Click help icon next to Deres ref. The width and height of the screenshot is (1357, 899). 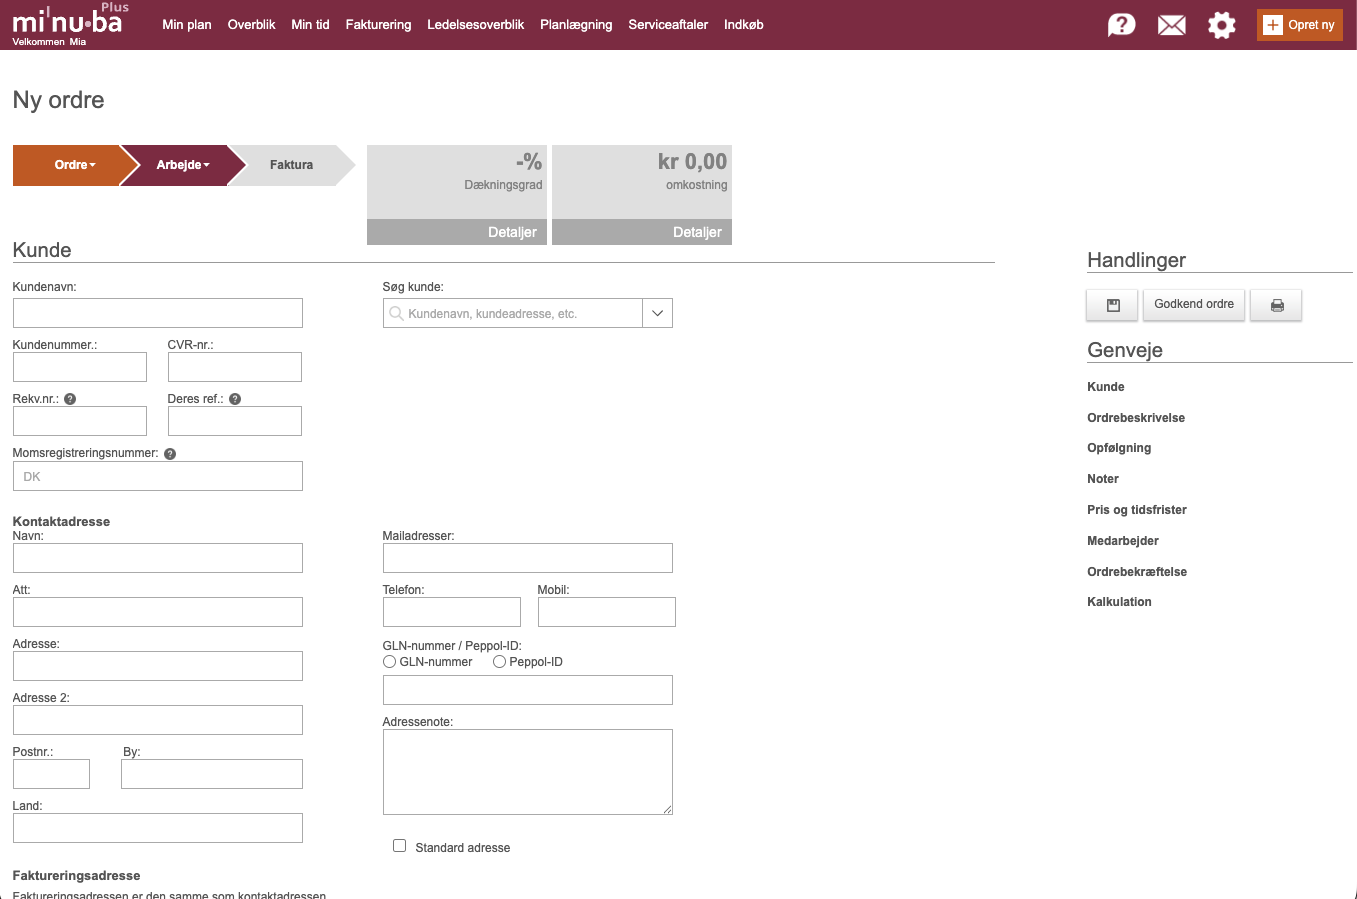coord(235,399)
